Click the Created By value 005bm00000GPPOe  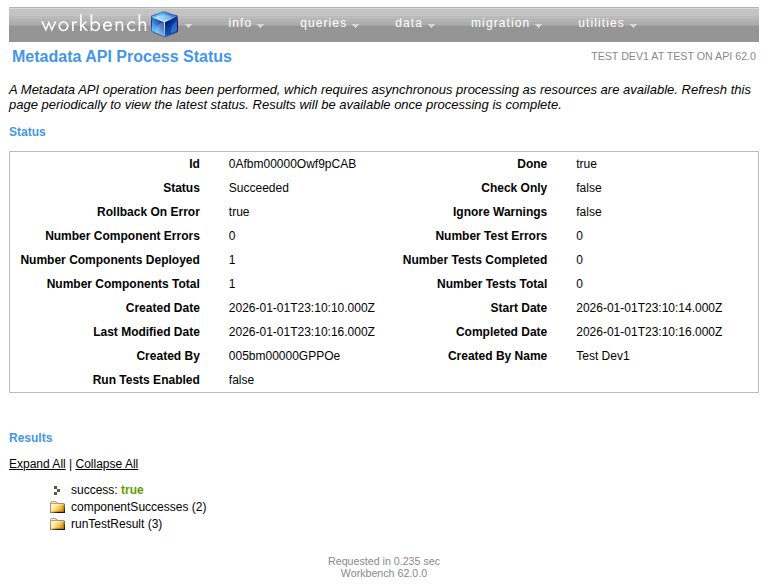pyautogui.click(x=284, y=356)
